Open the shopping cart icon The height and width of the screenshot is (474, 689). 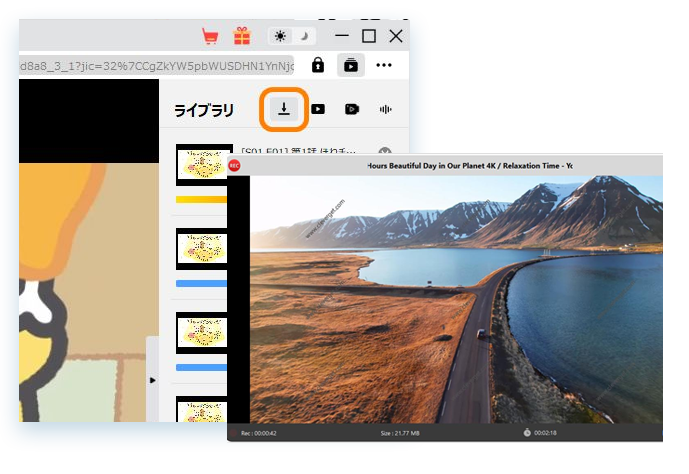pyautogui.click(x=210, y=36)
